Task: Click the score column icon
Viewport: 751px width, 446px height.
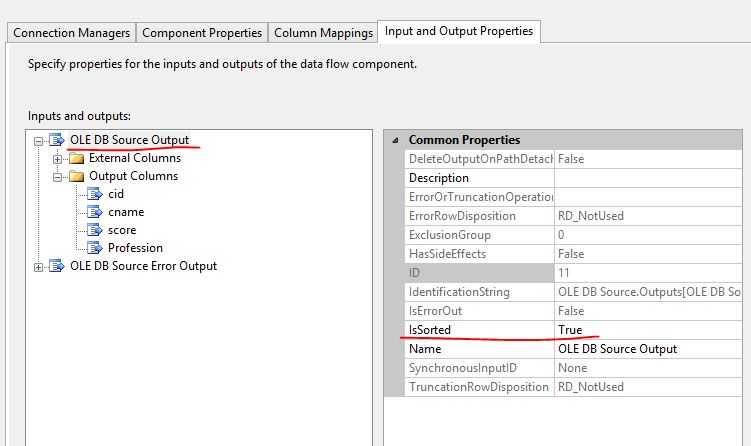Action: tap(95, 230)
